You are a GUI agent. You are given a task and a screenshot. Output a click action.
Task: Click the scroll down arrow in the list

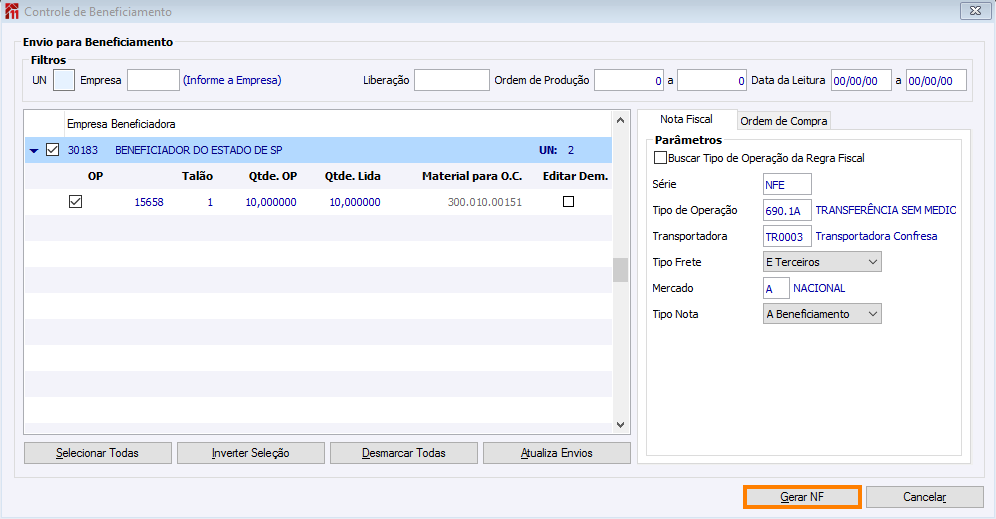click(621, 424)
